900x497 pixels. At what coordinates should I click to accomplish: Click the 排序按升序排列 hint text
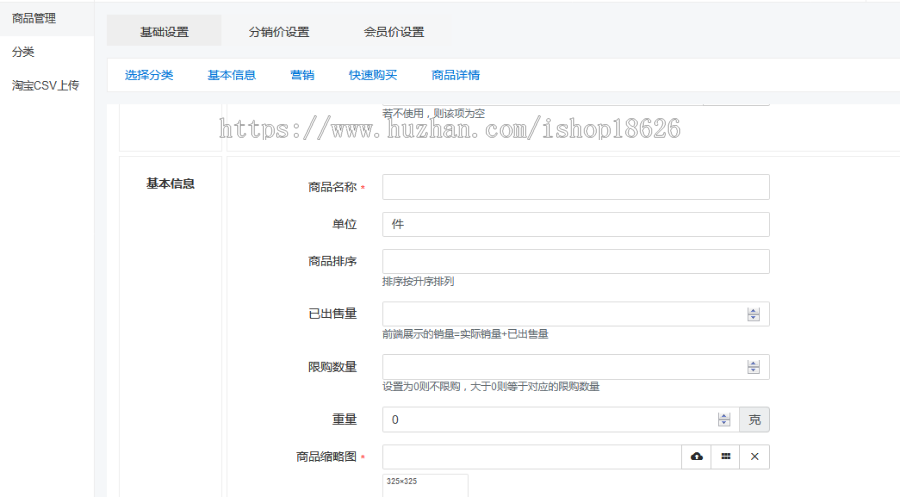pos(418,282)
